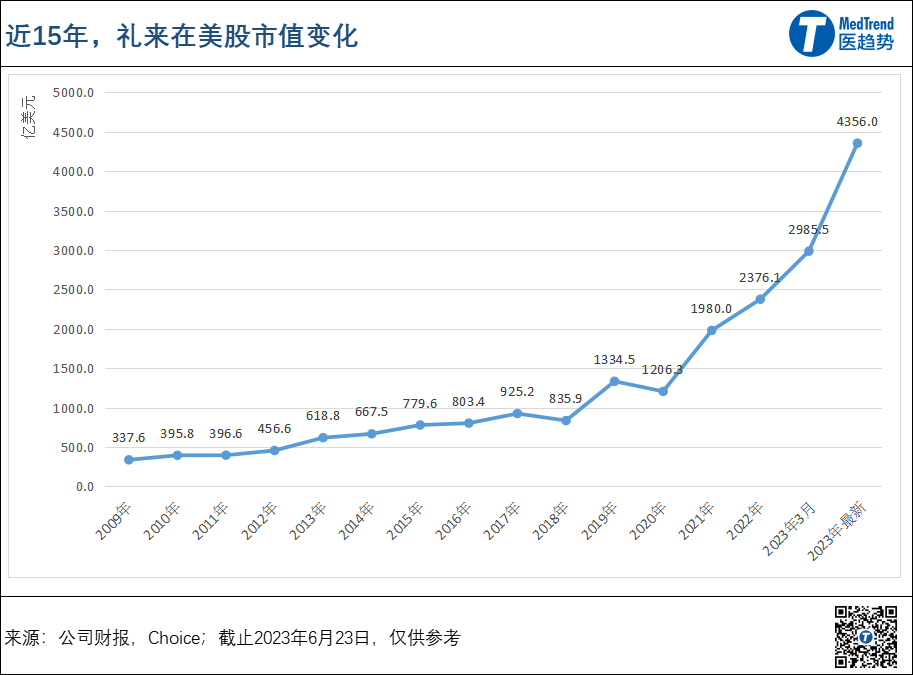Select the 2017年 data point on the line

pos(517,414)
